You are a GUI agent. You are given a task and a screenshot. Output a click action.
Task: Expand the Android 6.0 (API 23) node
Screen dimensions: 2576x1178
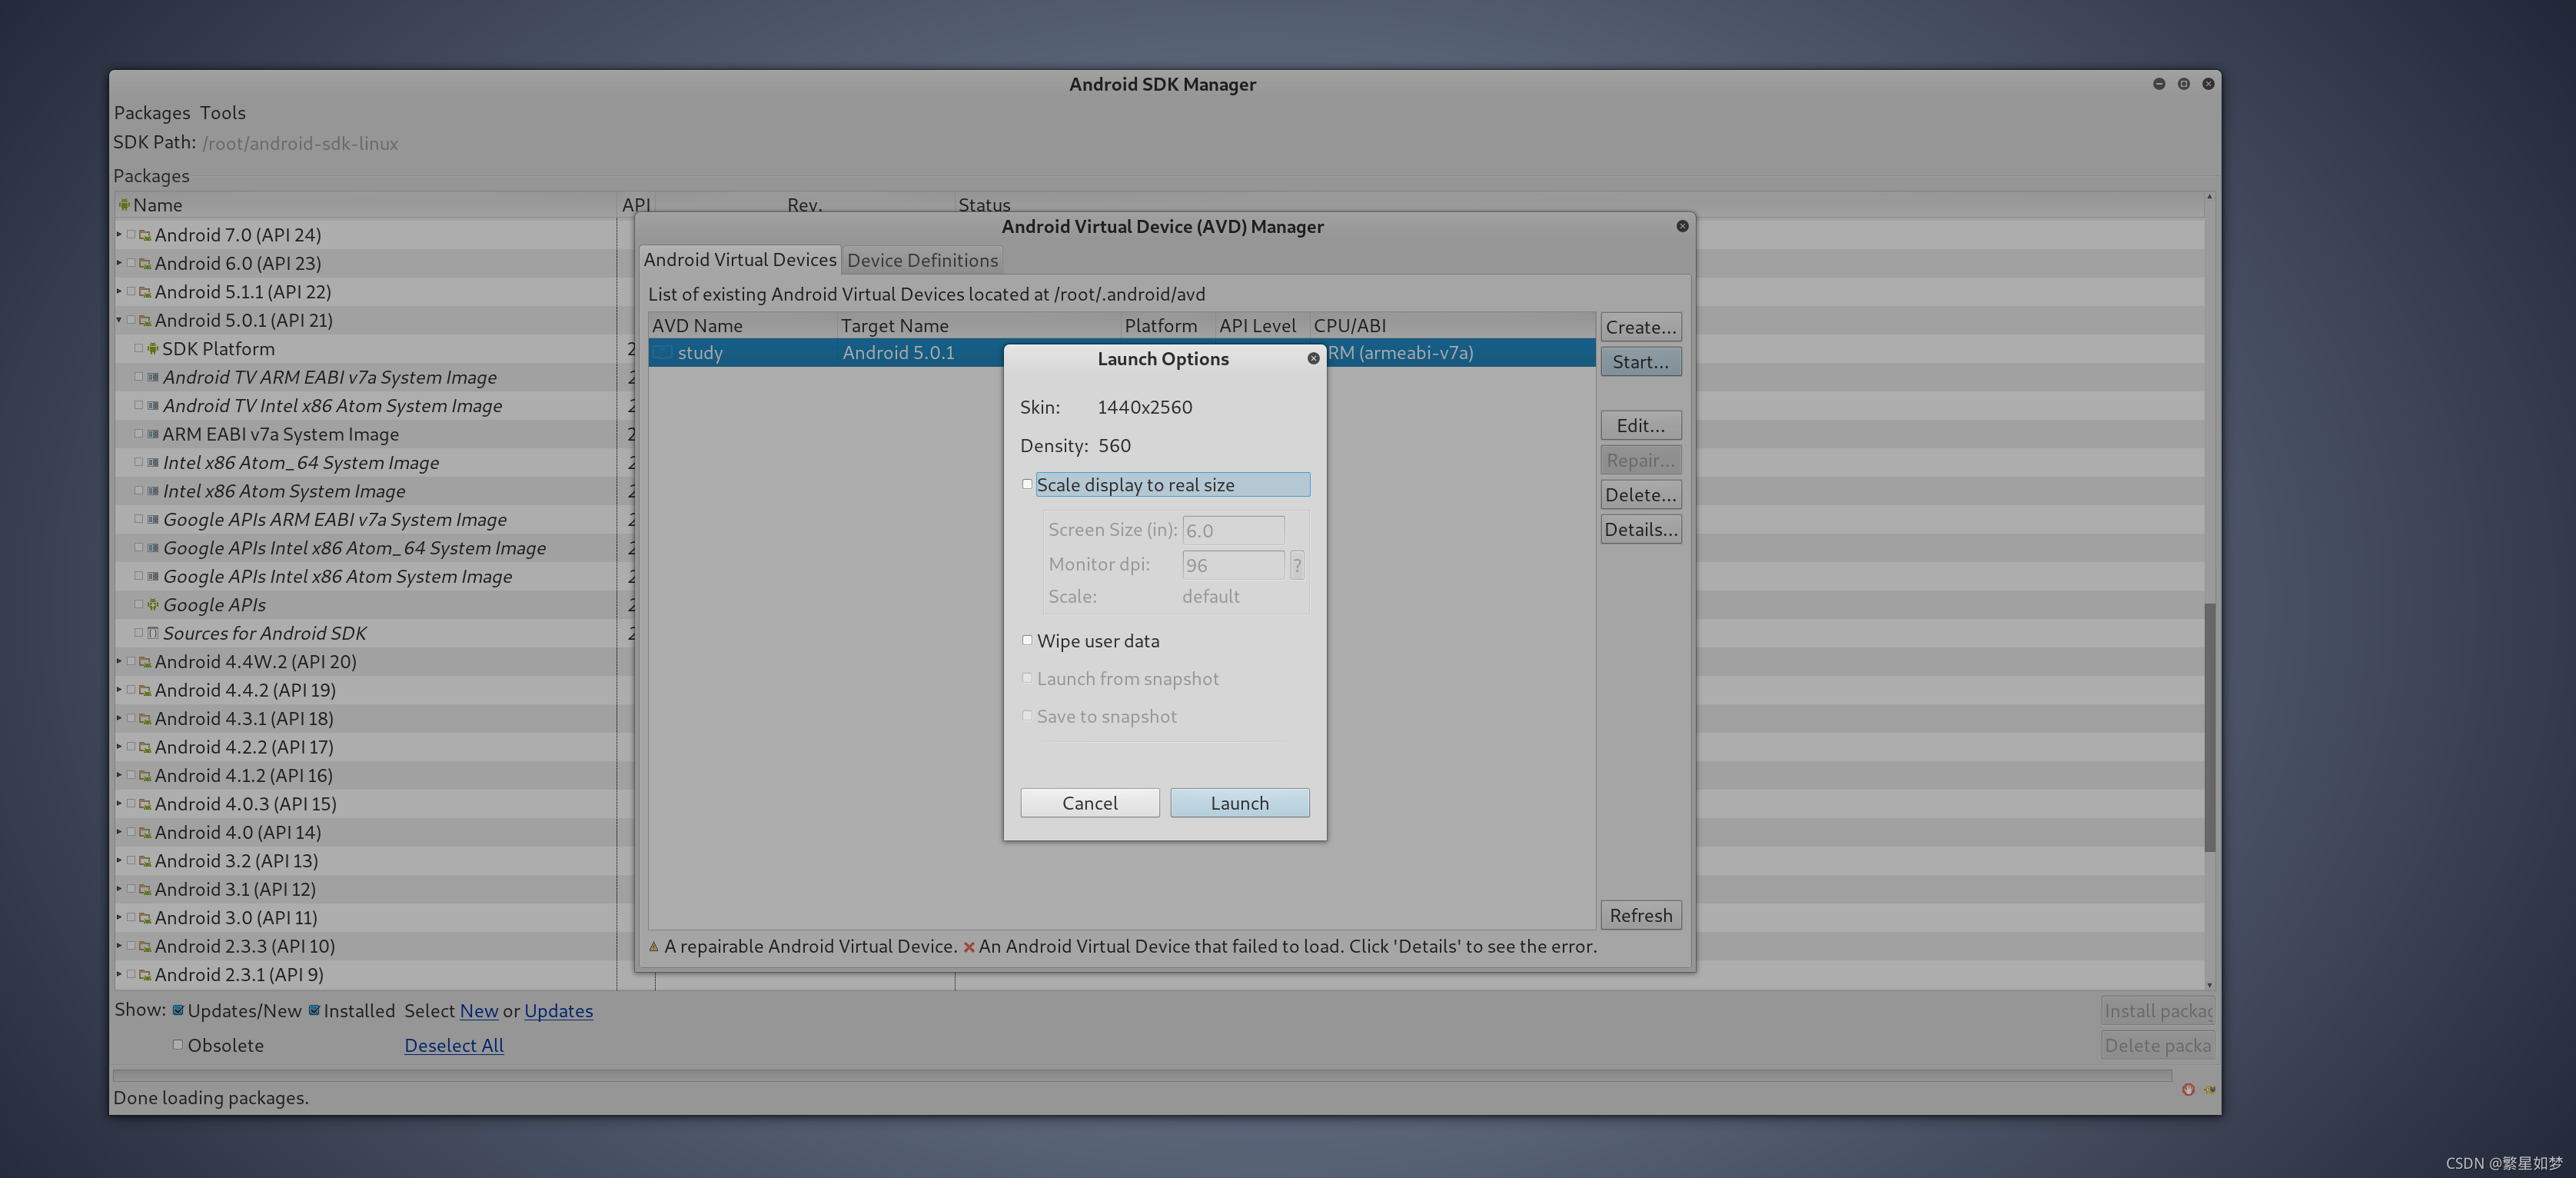pyautogui.click(x=119, y=263)
